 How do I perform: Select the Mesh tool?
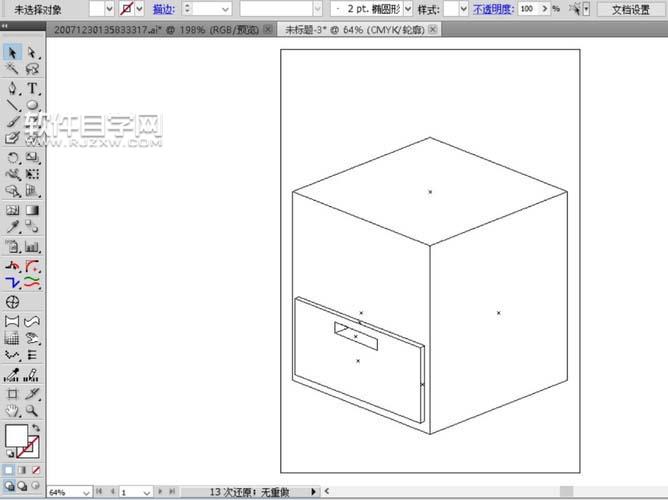tap(12, 210)
